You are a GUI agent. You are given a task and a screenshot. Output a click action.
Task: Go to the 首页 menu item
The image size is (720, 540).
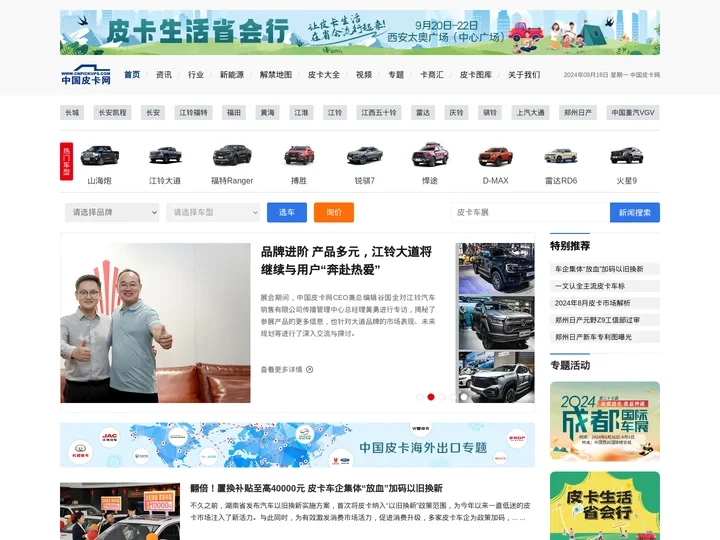click(132, 74)
